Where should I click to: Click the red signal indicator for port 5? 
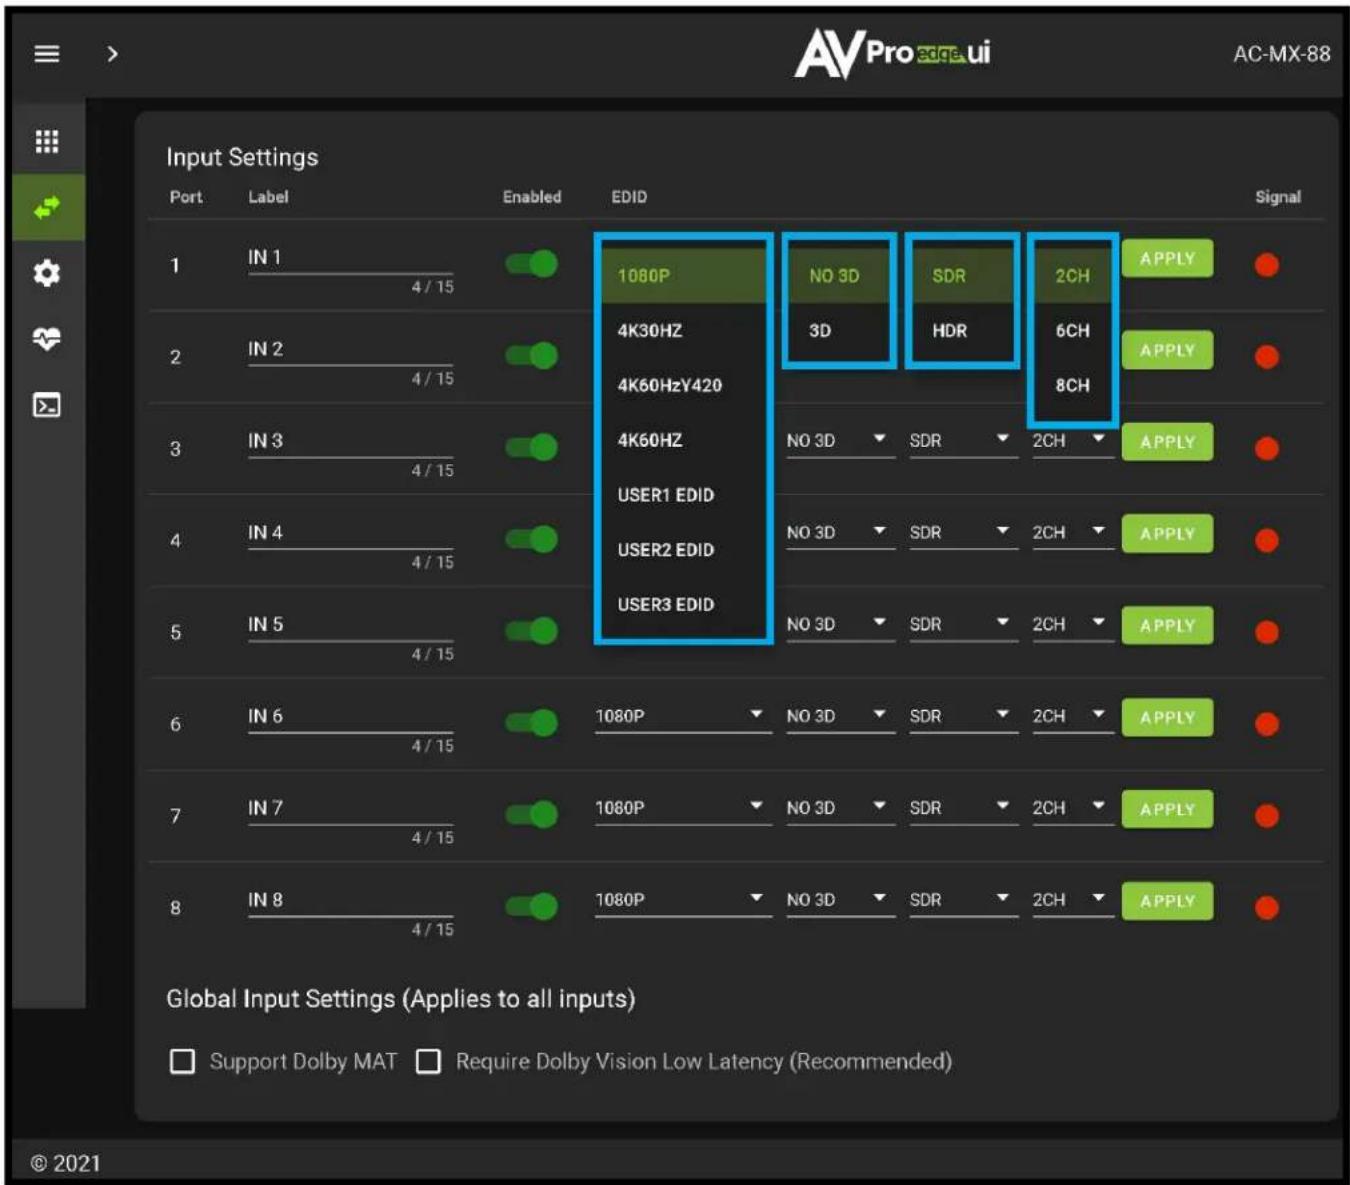pos(1267,633)
